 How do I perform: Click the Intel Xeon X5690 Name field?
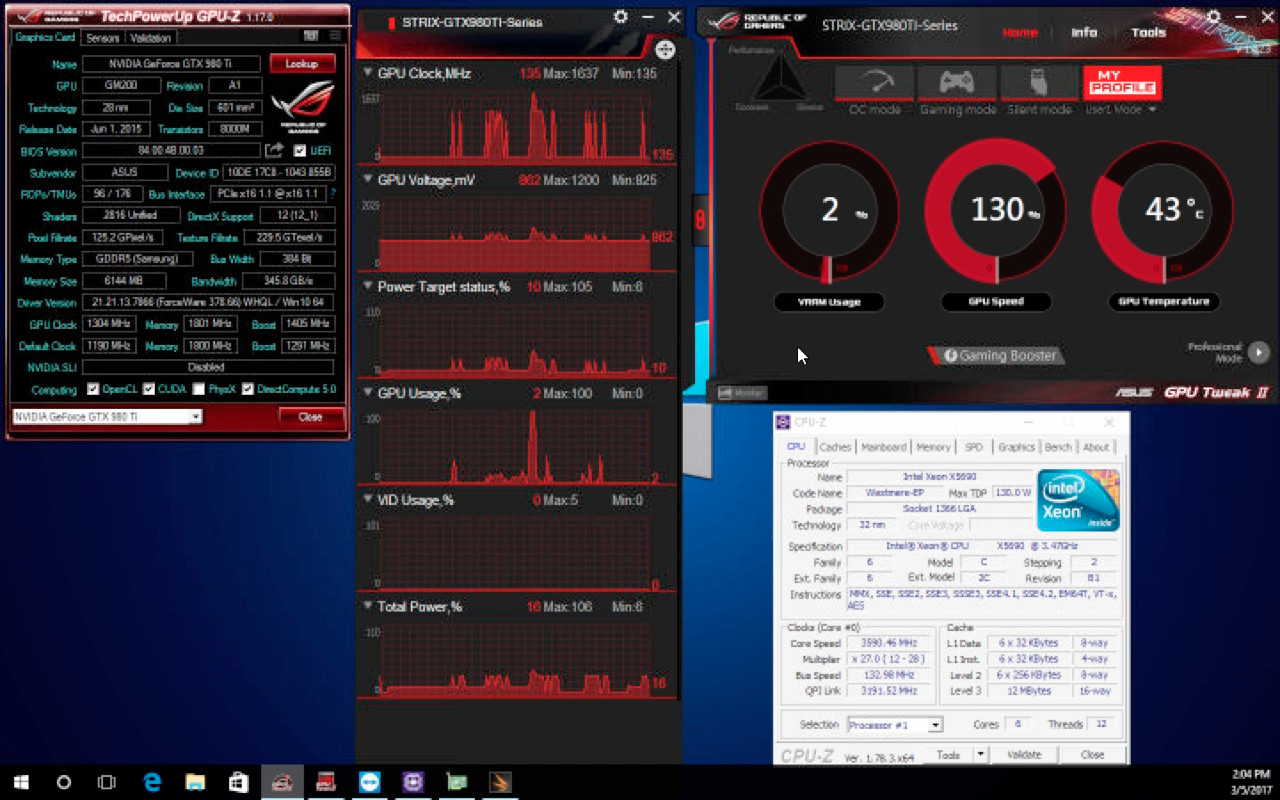[x=940, y=477]
